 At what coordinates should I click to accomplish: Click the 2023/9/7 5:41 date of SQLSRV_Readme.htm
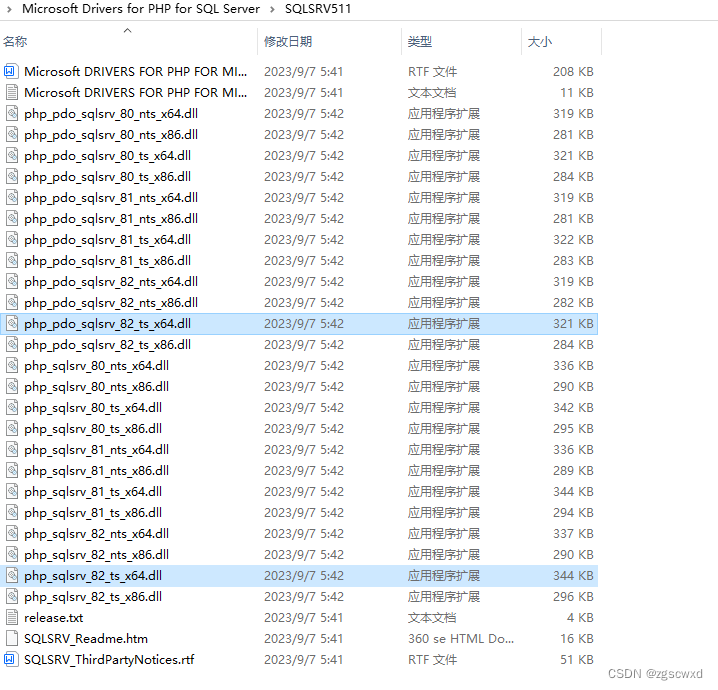304,639
